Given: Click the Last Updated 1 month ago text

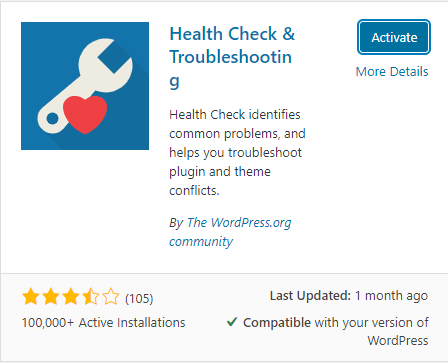Looking at the screenshot, I should [x=349, y=296].
